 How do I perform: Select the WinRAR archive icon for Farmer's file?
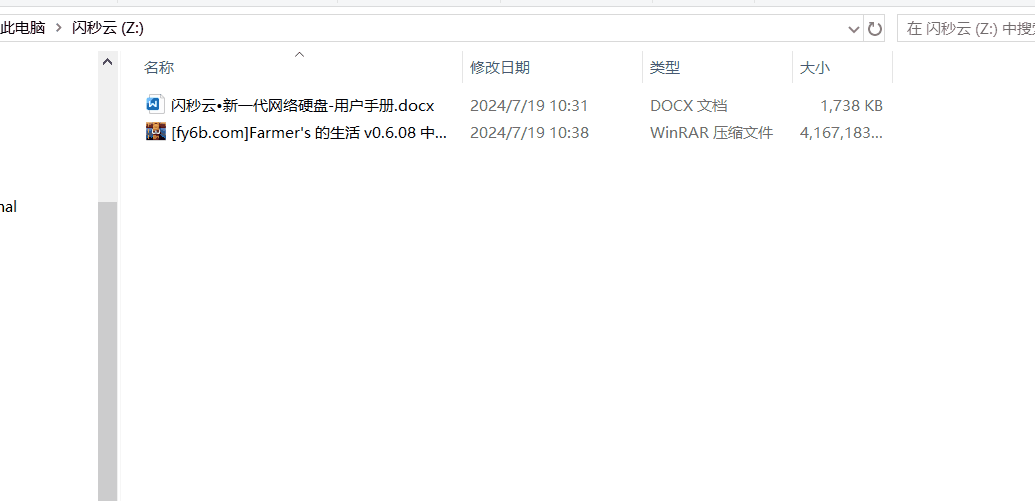[155, 132]
